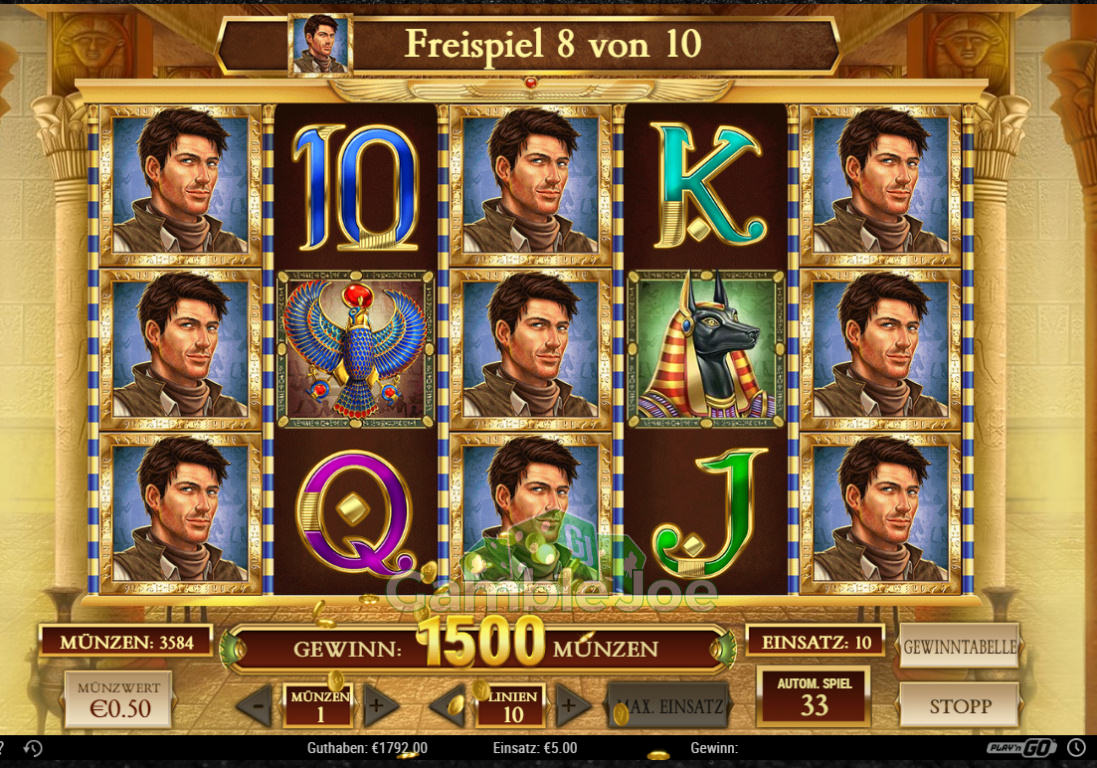The image size is (1097, 768).
Task: Open the Gewinntabelle paytable
Action: tap(959, 646)
